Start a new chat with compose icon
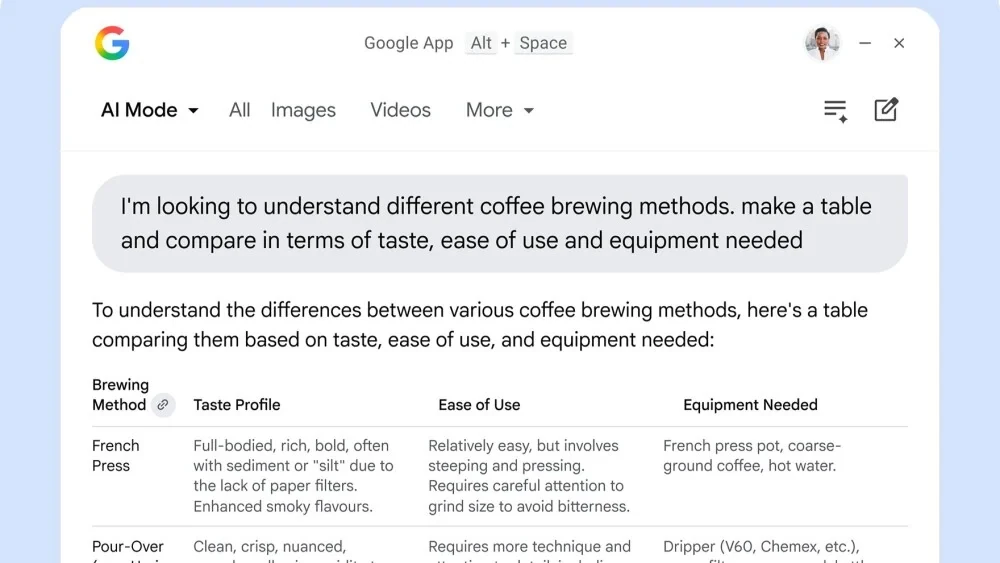 click(886, 110)
